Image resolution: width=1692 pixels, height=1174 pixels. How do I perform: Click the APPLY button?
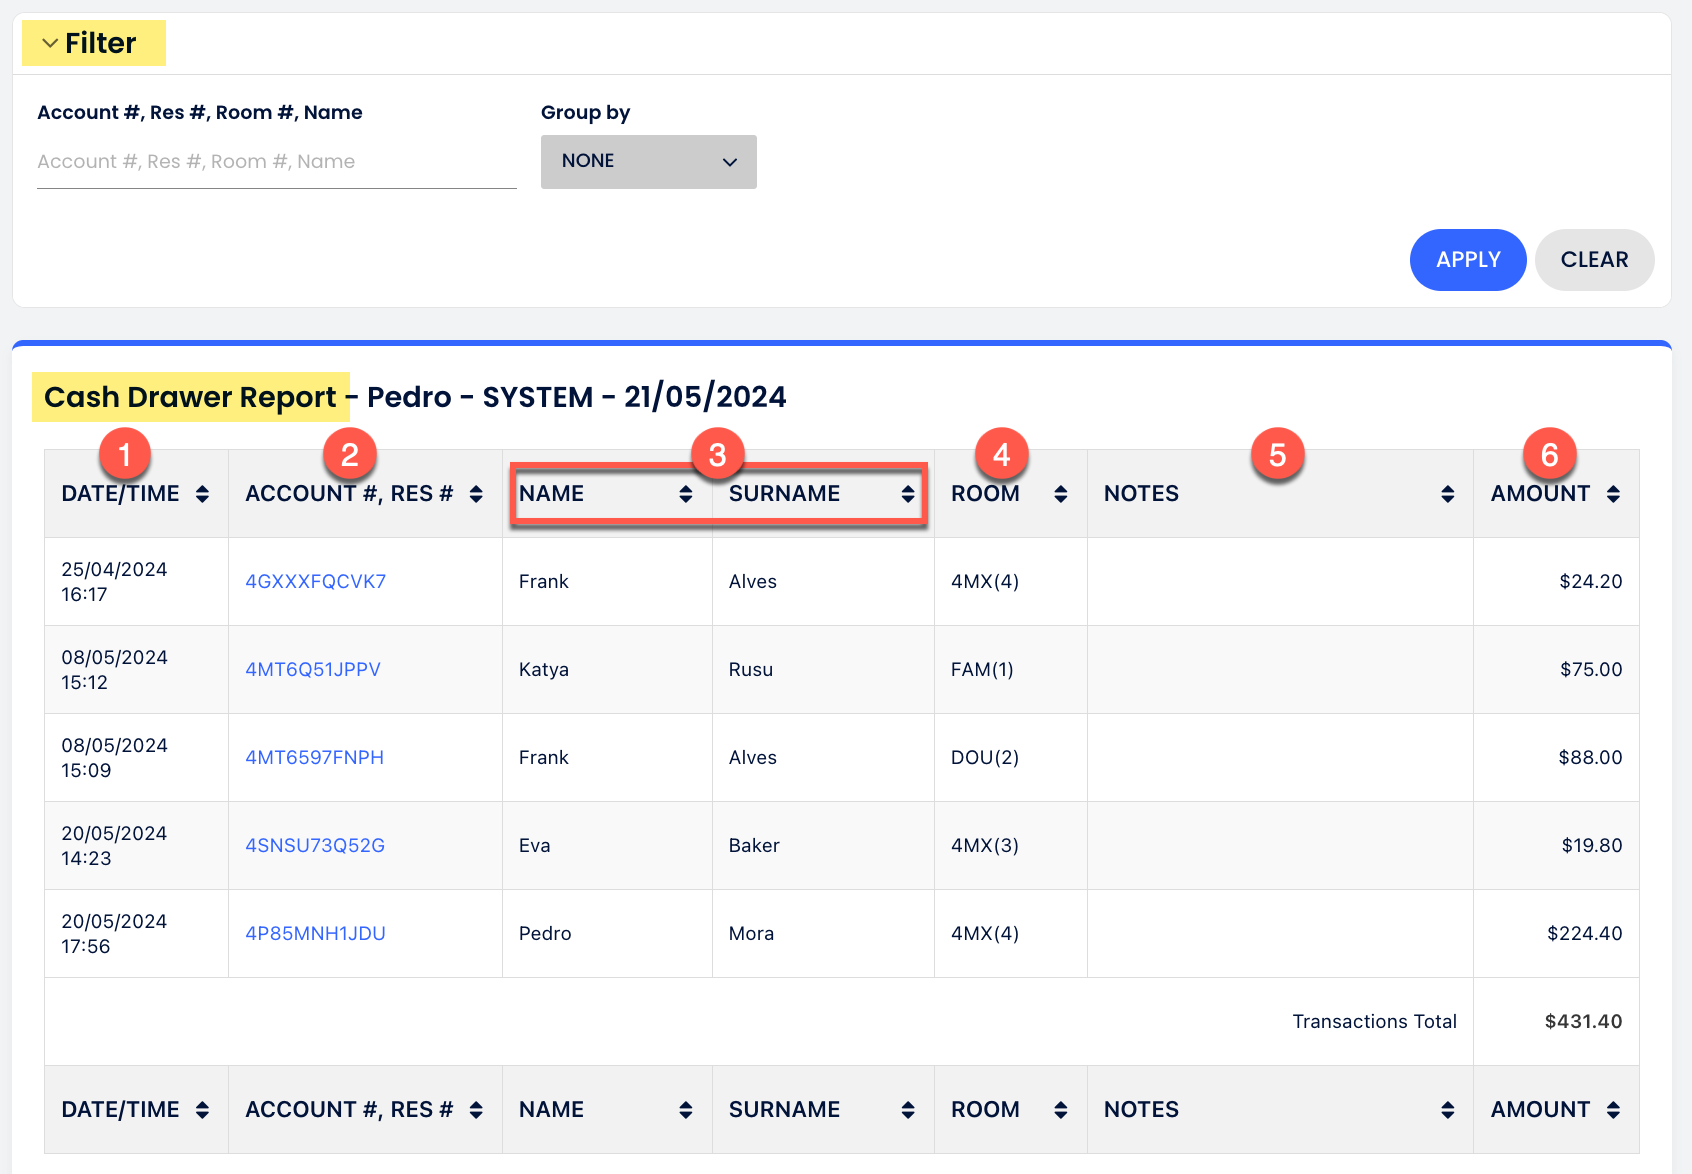pyautogui.click(x=1467, y=259)
